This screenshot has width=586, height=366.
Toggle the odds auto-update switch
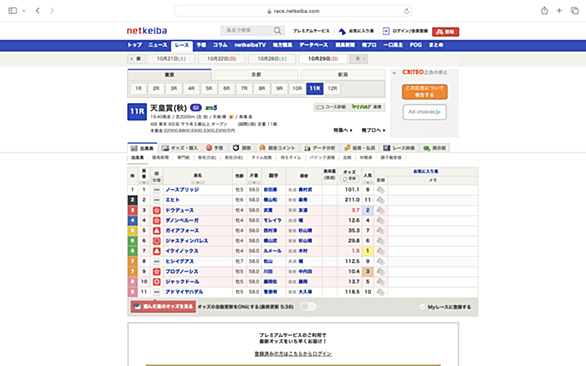point(308,307)
